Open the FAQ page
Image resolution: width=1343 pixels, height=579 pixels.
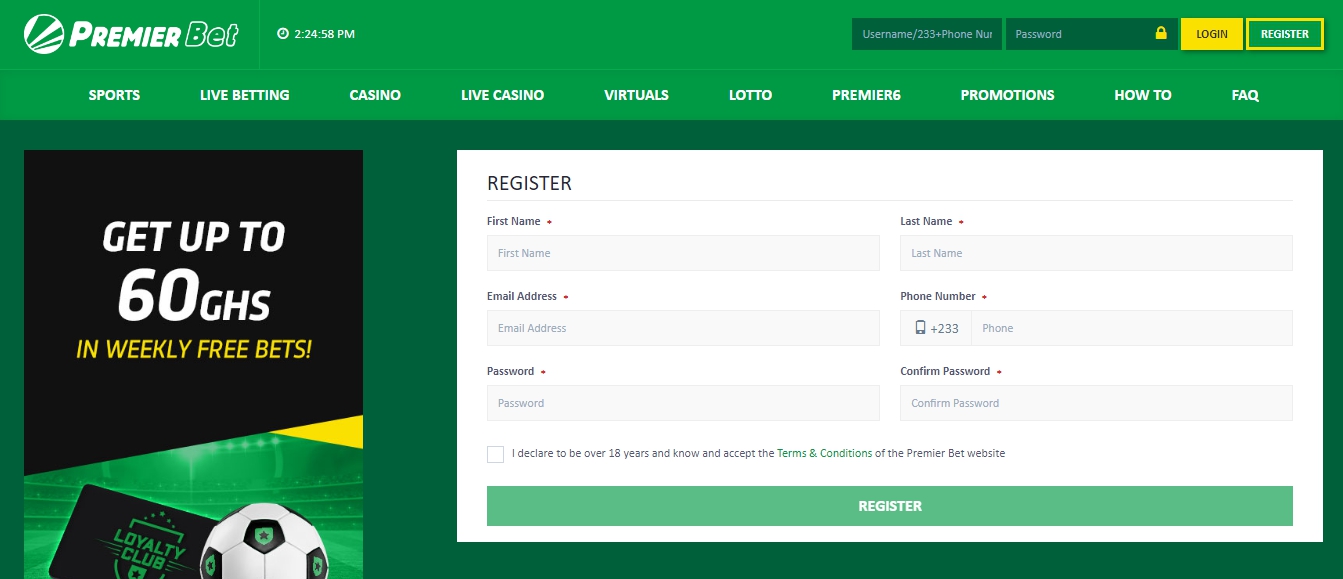[x=1245, y=95]
